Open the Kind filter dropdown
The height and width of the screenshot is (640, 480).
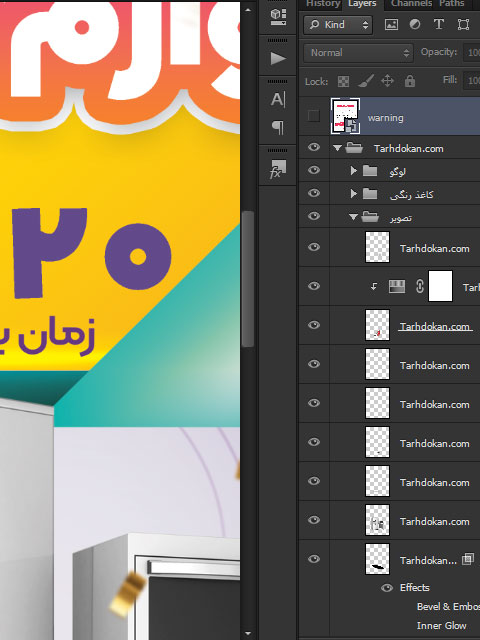[x=338, y=25]
